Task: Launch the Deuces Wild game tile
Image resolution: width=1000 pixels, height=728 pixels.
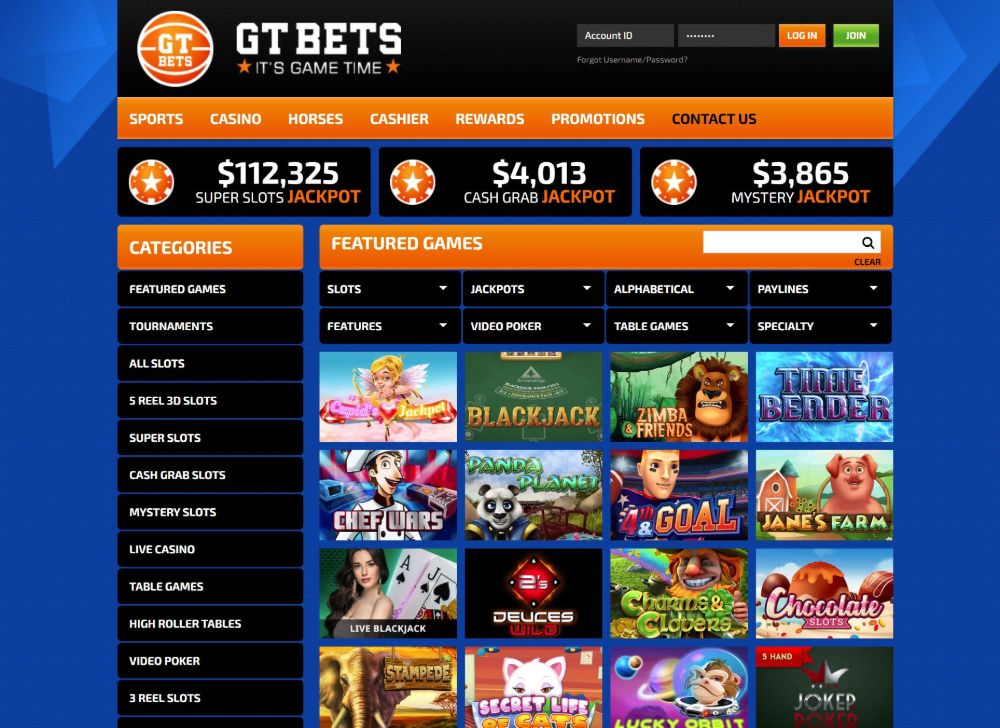Action: tap(533, 593)
